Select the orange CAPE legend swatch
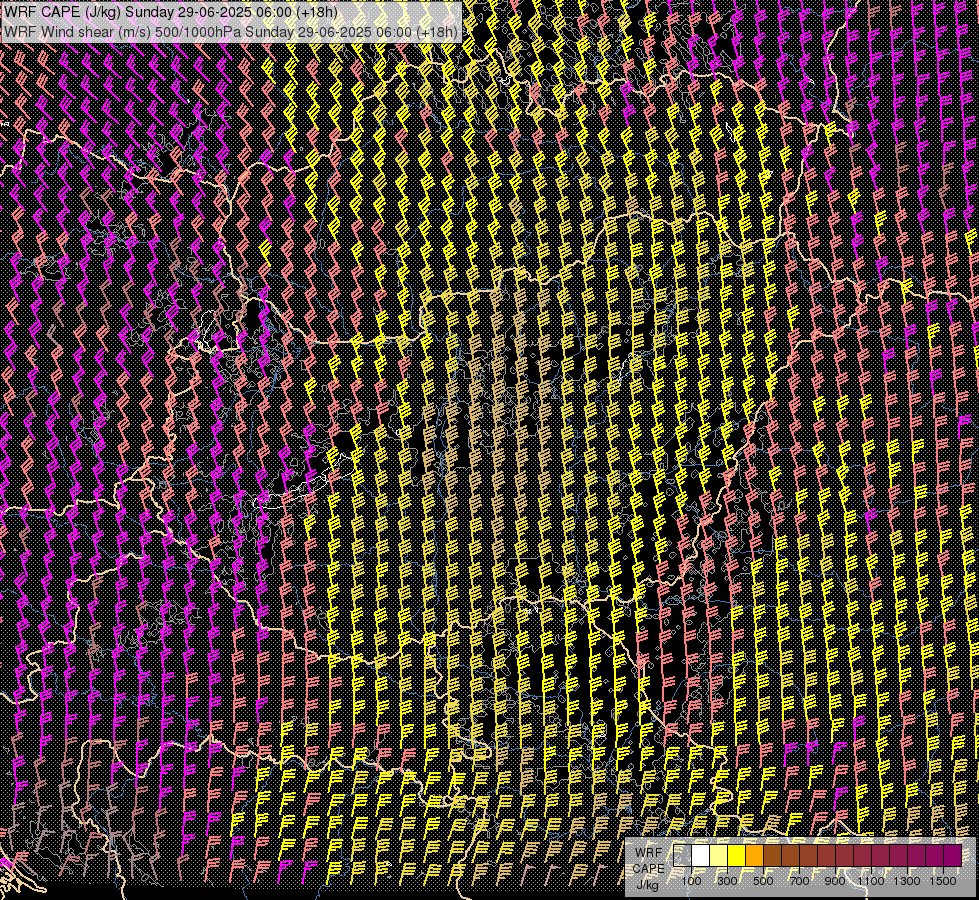The image size is (979, 900). click(x=755, y=856)
